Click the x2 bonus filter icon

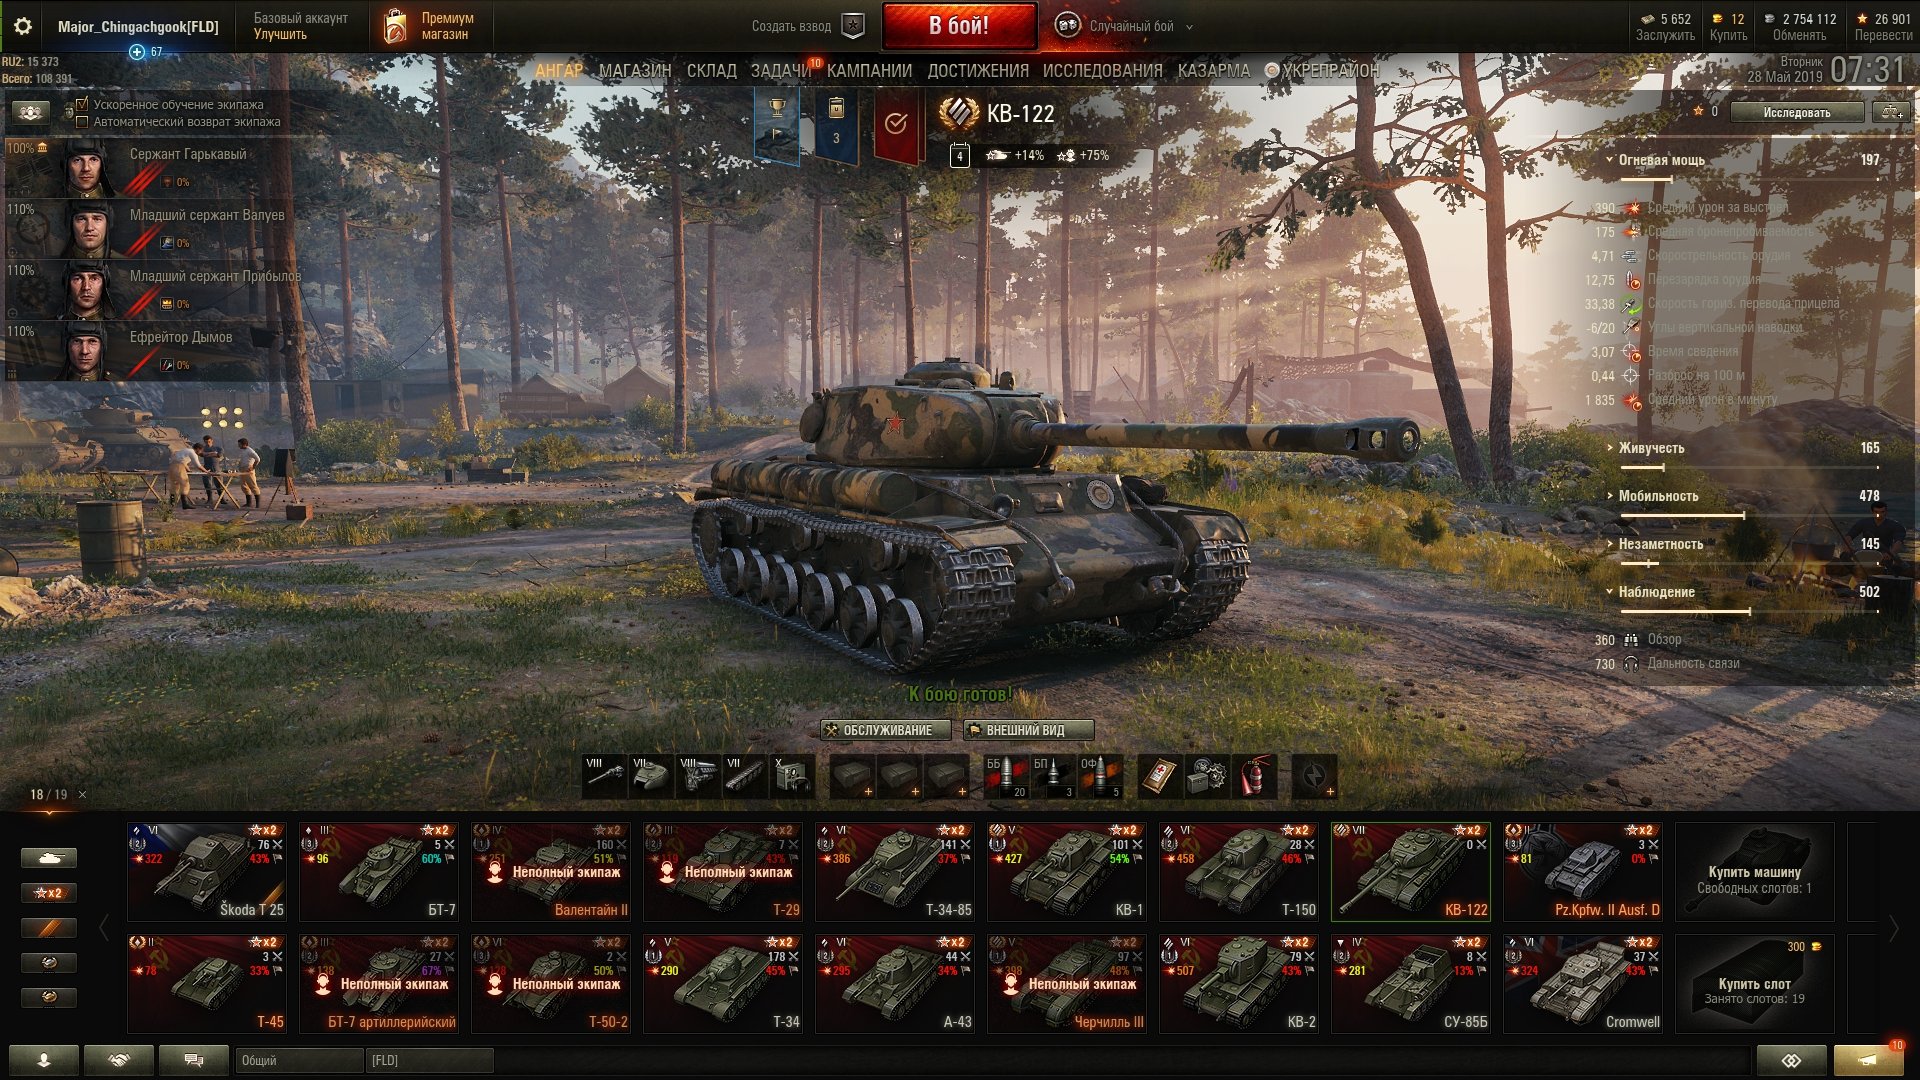48,893
